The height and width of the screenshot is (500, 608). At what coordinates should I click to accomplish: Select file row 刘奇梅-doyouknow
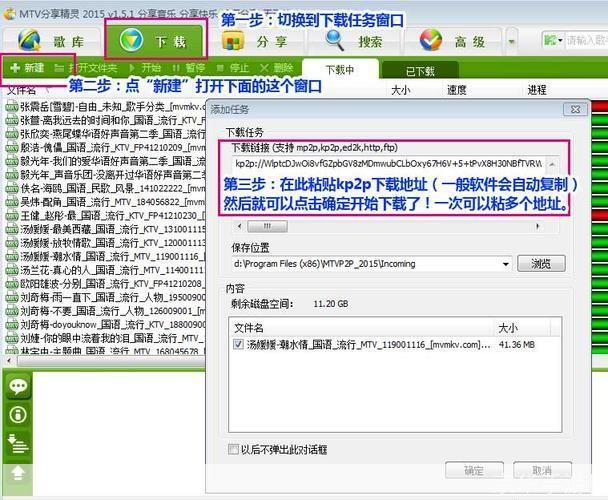[x=105, y=324]
